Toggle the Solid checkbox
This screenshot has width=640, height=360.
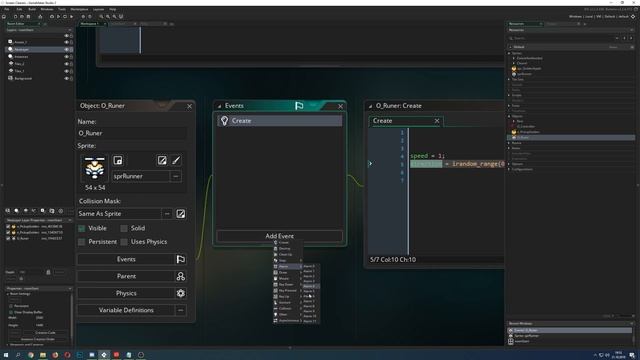[x=124, y=228]
